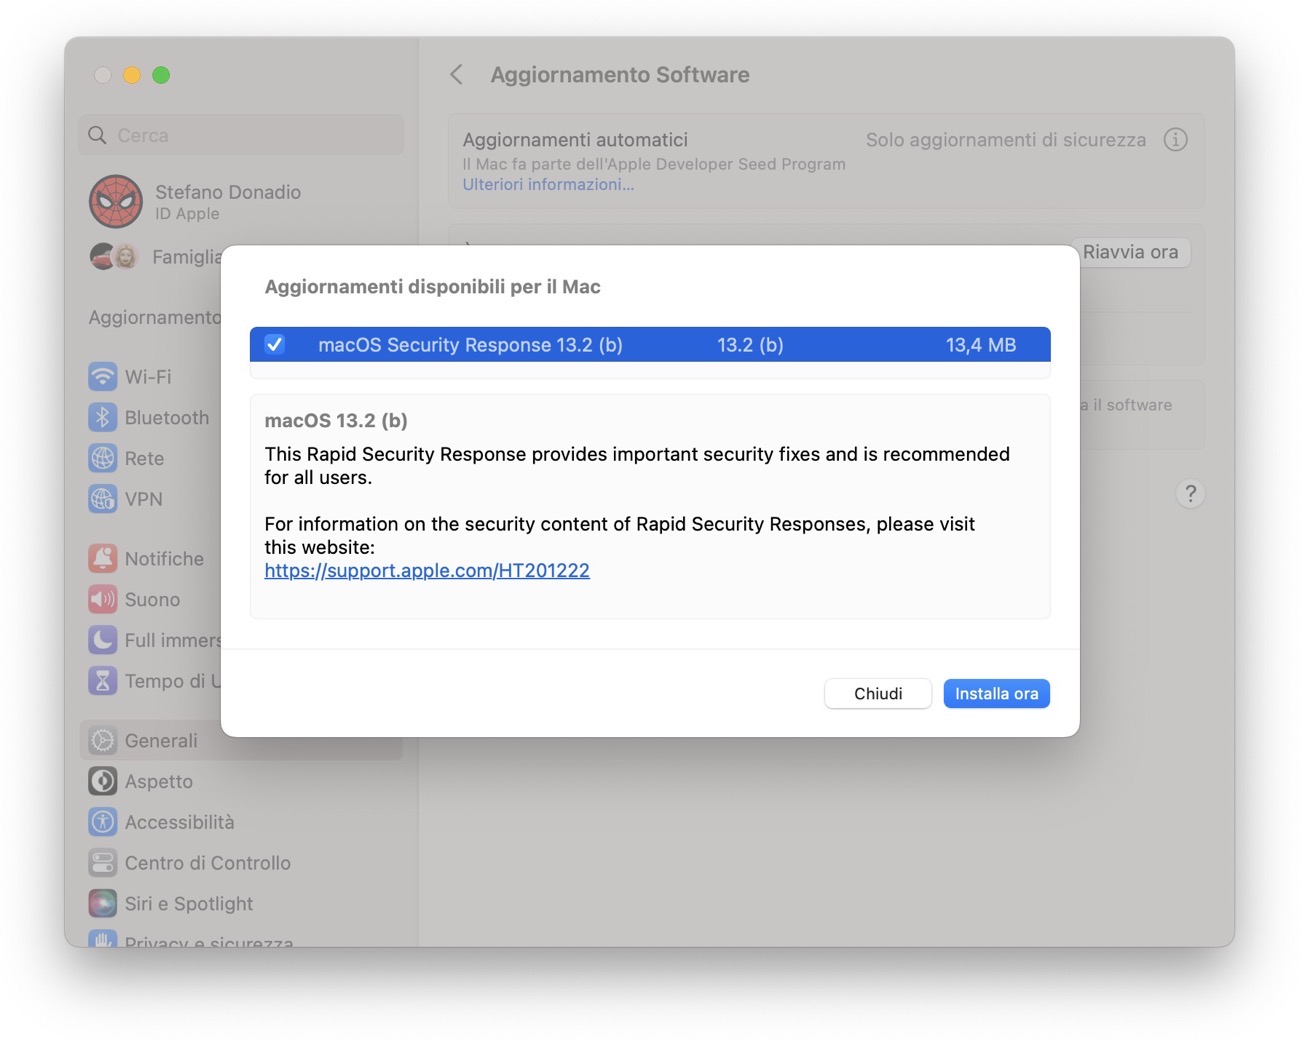Click inside the Cerca search field
1300x1040 pixels.
(240, 135)
